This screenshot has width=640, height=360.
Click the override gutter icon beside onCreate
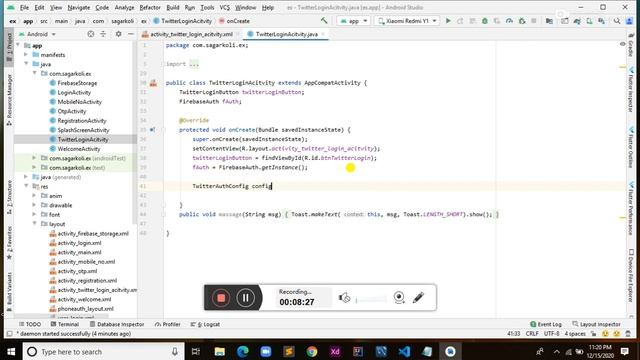click(x=152, y=130)
